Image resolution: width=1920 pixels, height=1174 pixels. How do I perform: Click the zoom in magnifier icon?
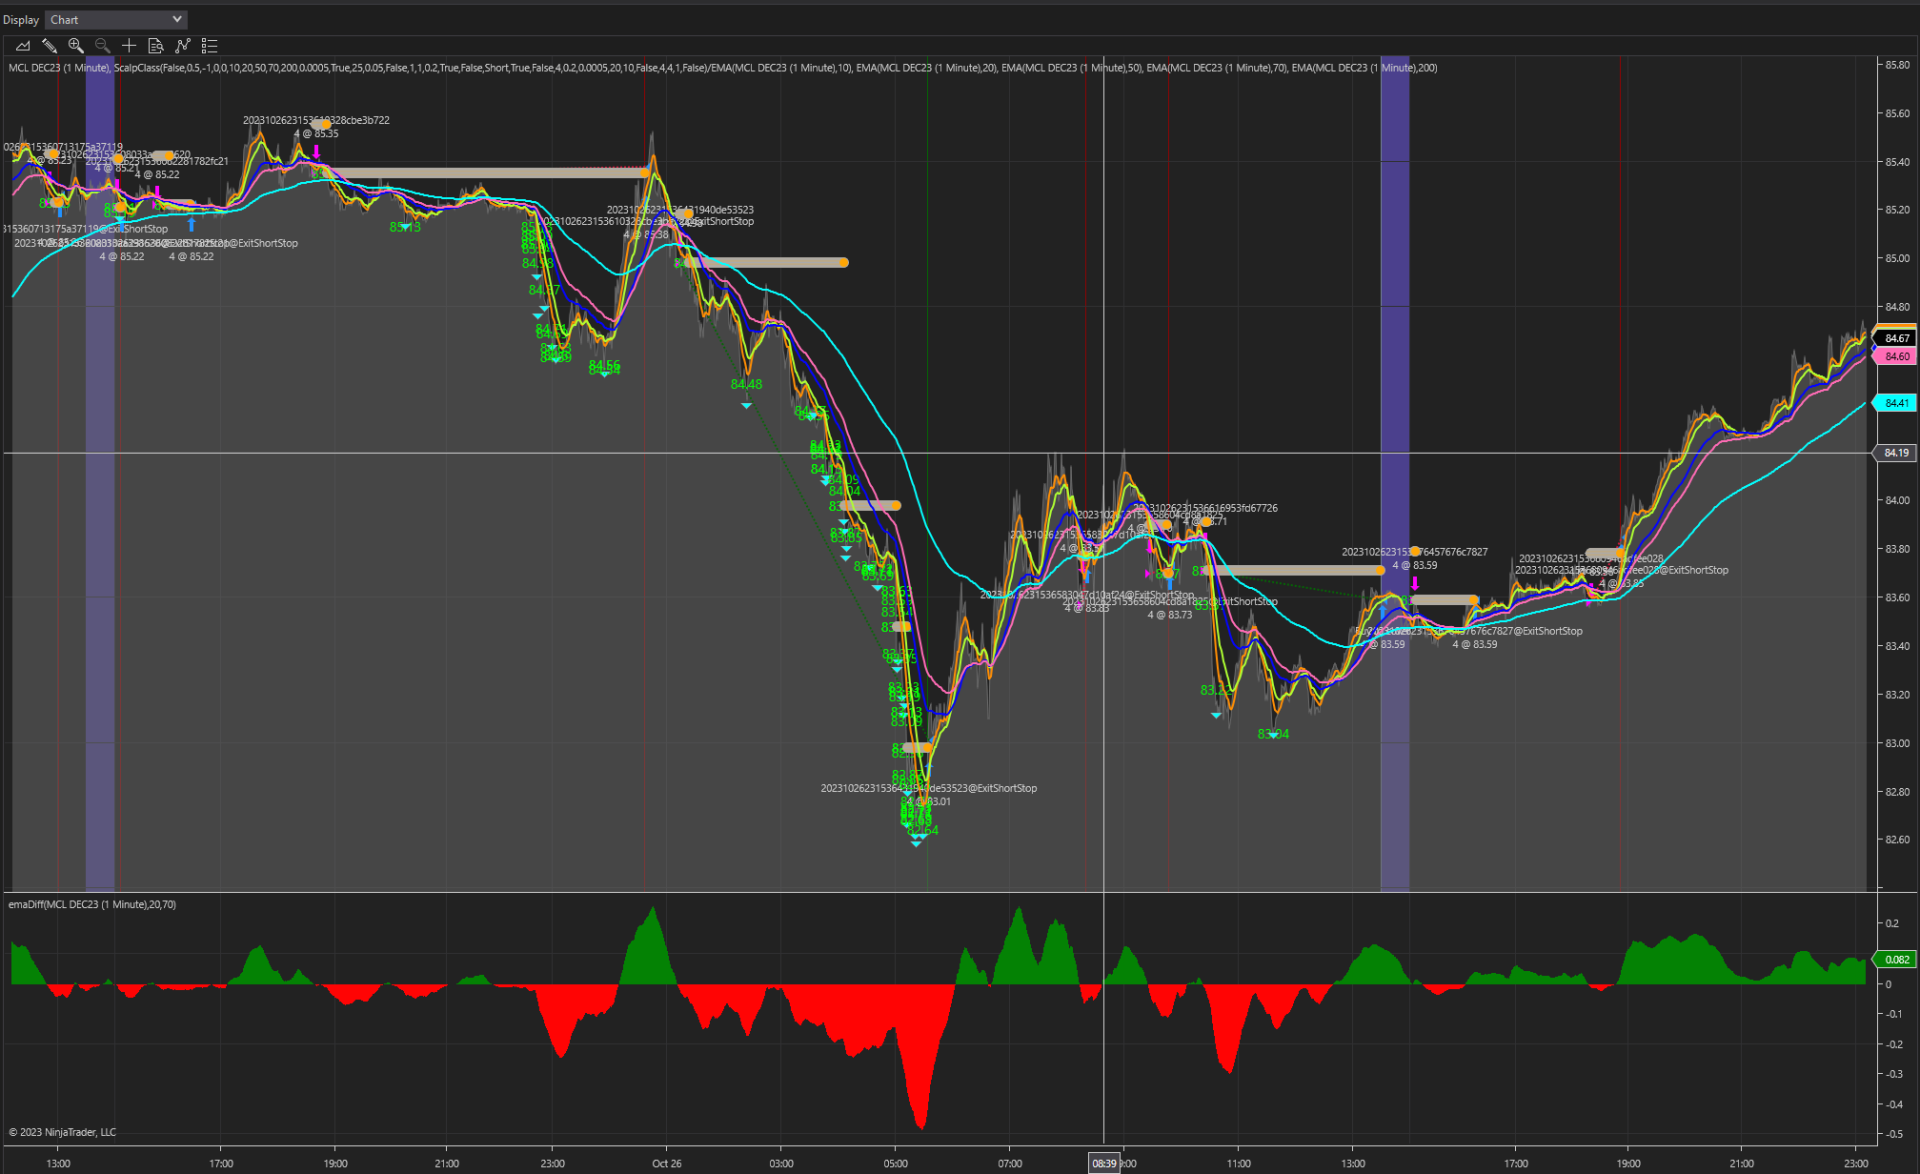click(76, 46)
